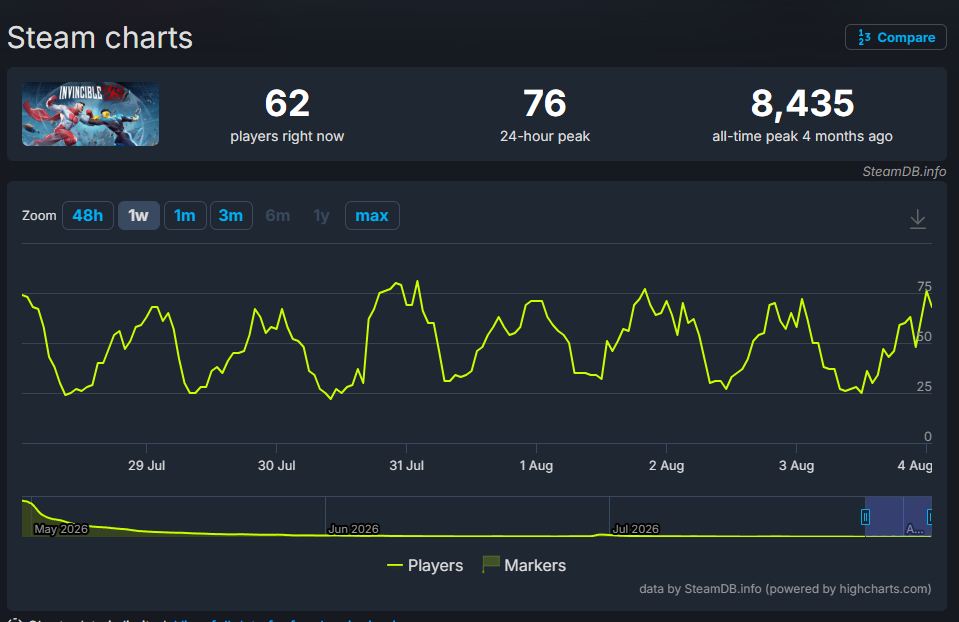This screenshot has width=959, height=622.
Task: Click the Steam charts heading
Action: pyautogui.click(x=100, y=38)
